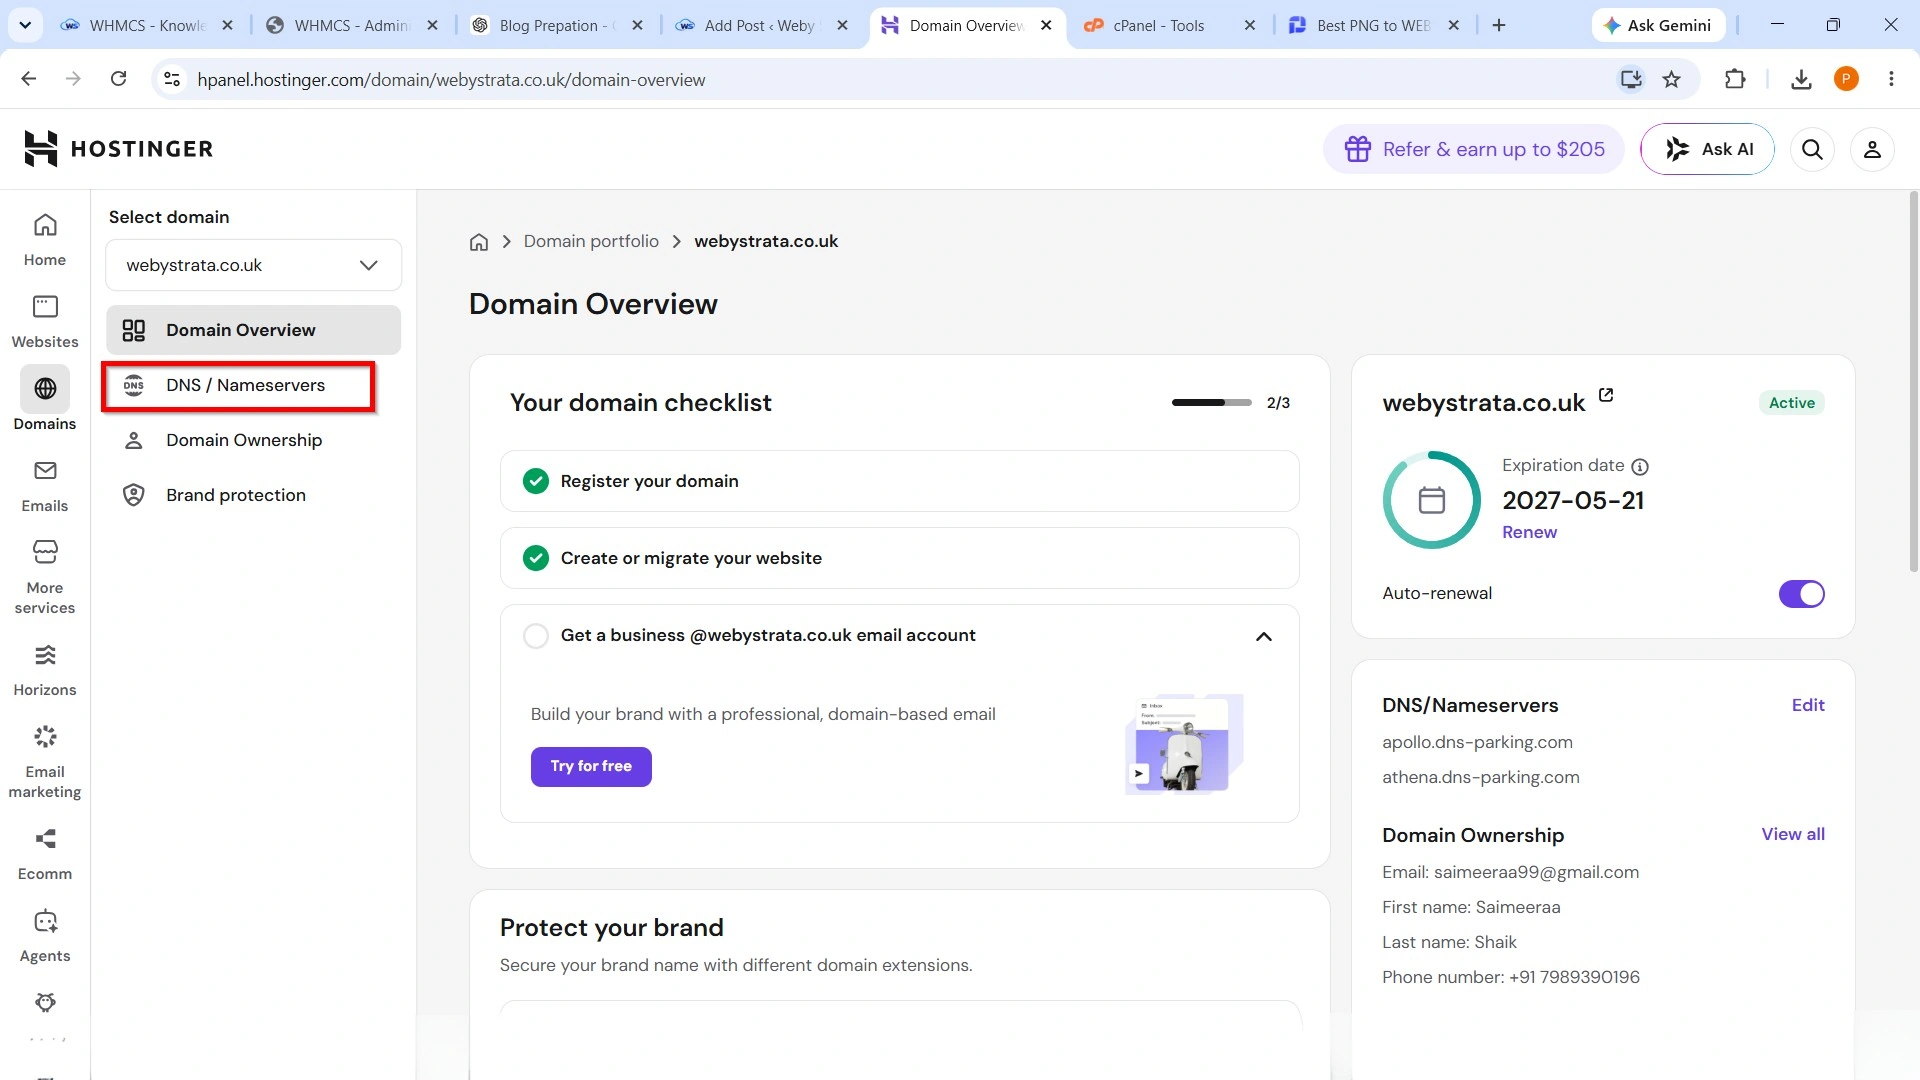Click the search magnifier icon in header
This screenshot has width=1920, height=1080.
1812,149
